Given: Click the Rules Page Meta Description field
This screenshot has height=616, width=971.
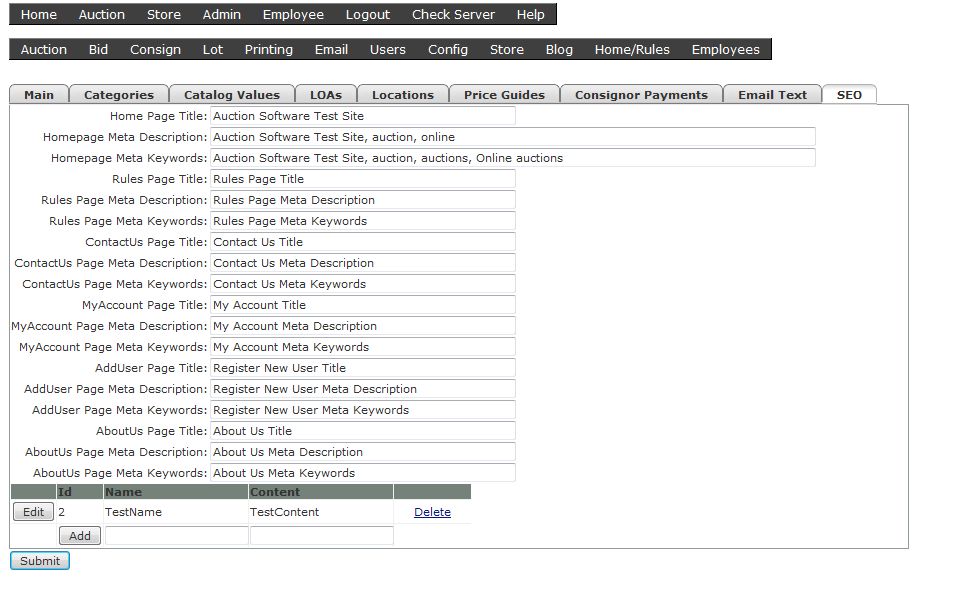Looking at the screenshot, I should [x=363, y=200].
